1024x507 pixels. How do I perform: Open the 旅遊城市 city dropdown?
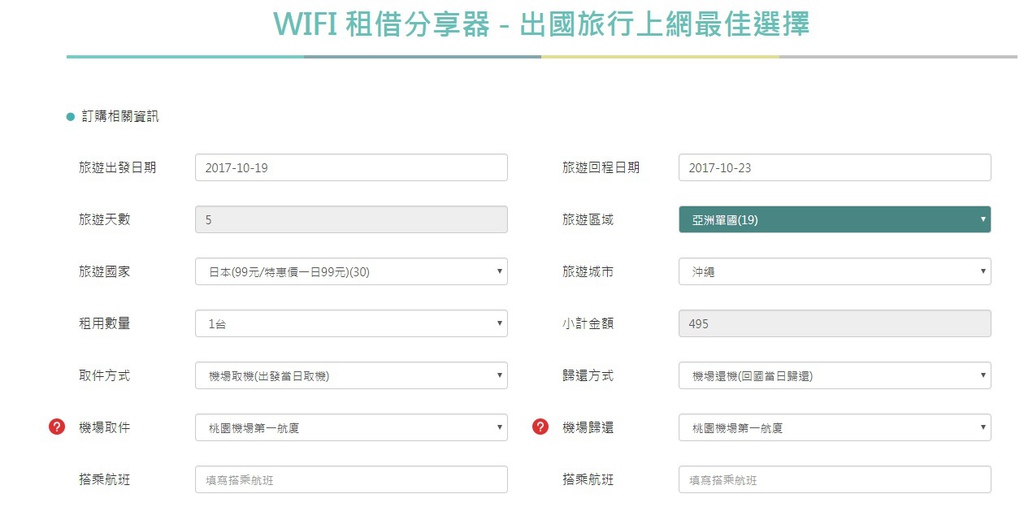pyautogui.click(x=834, y=272)
